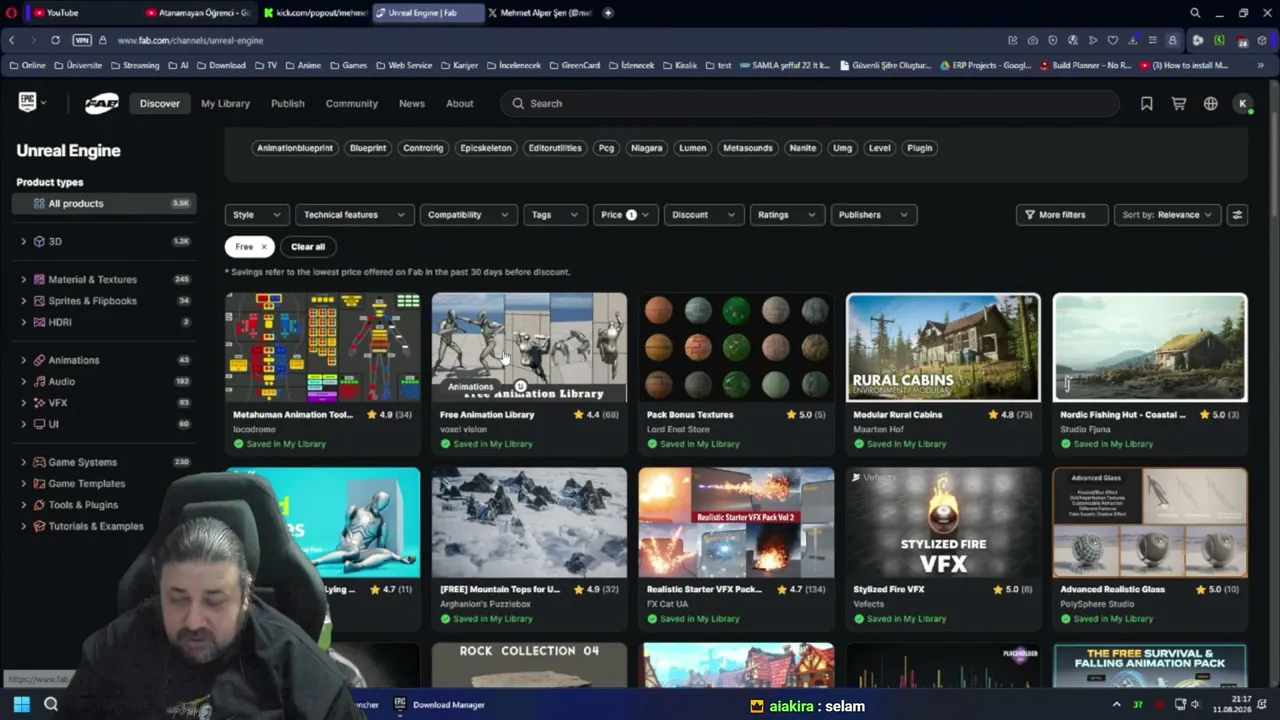Click the Game Templates category icon
The image size is (1280, 720).
coord(40,484)
